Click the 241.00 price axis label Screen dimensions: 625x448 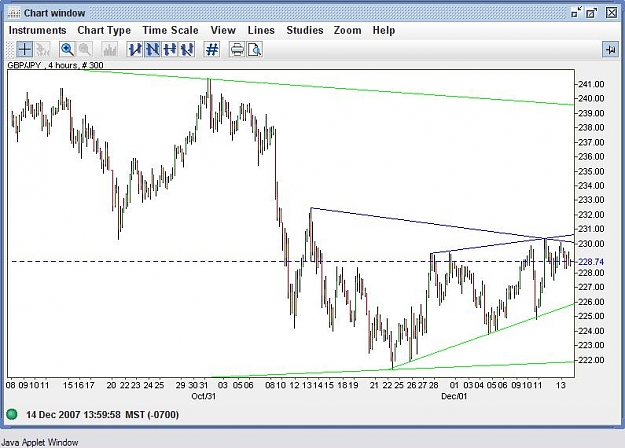(x=591, y=84)
